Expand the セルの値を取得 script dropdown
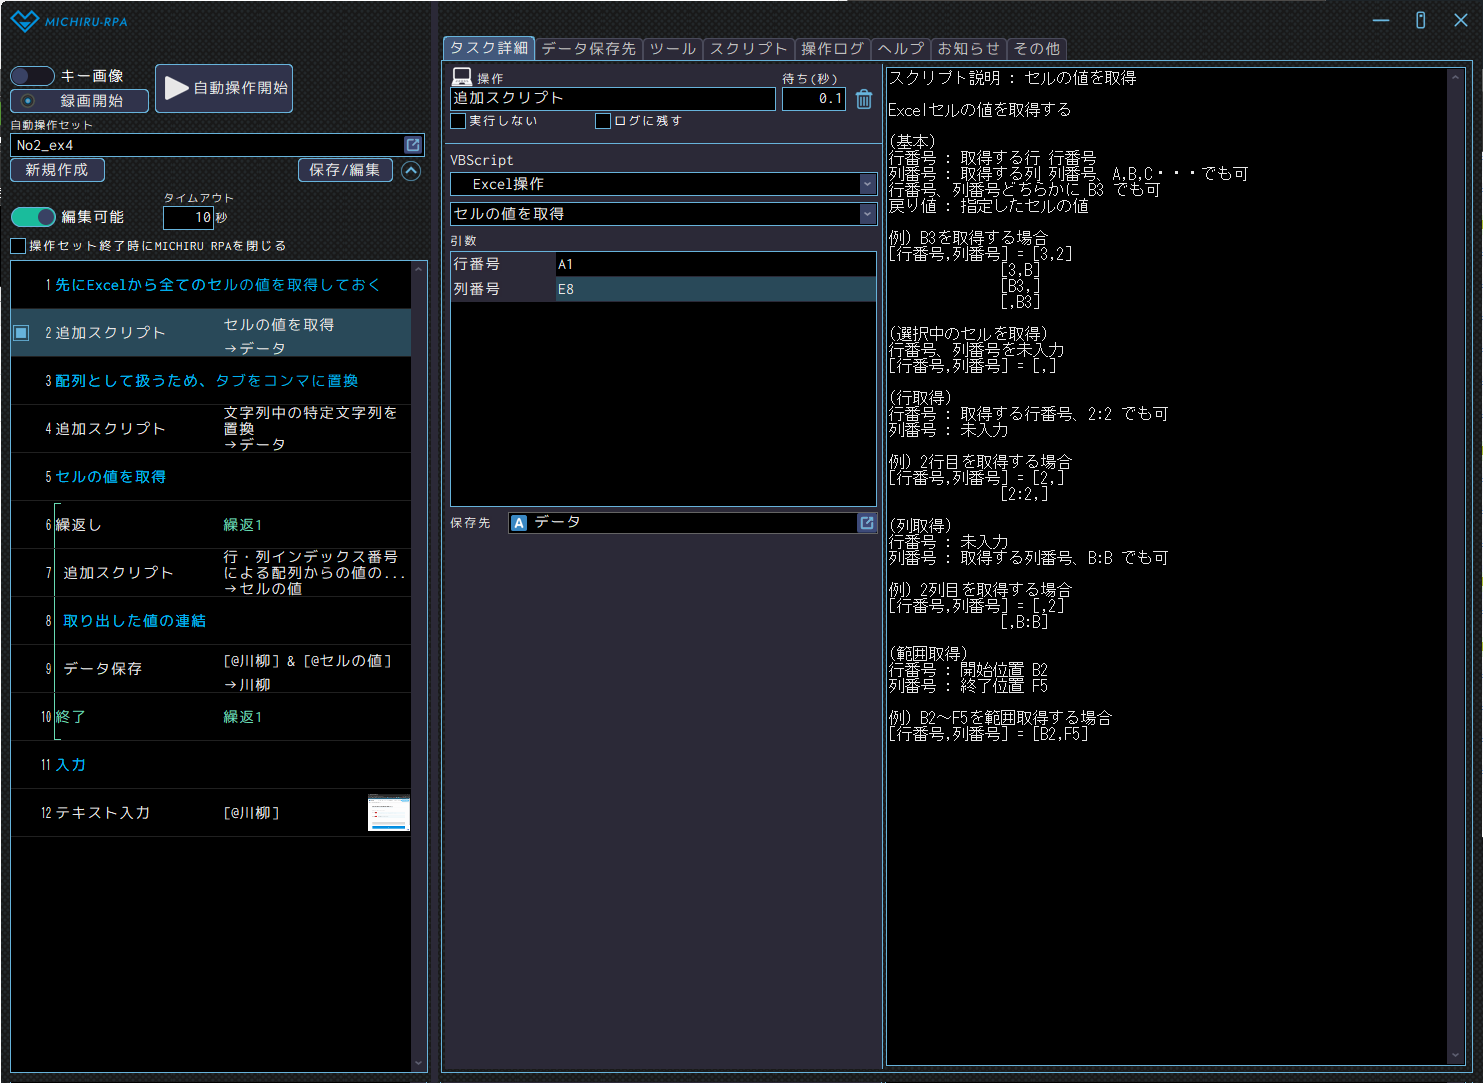This screenshot has height=1083, width=1483. pyautogui.click(x=867, y=214)
